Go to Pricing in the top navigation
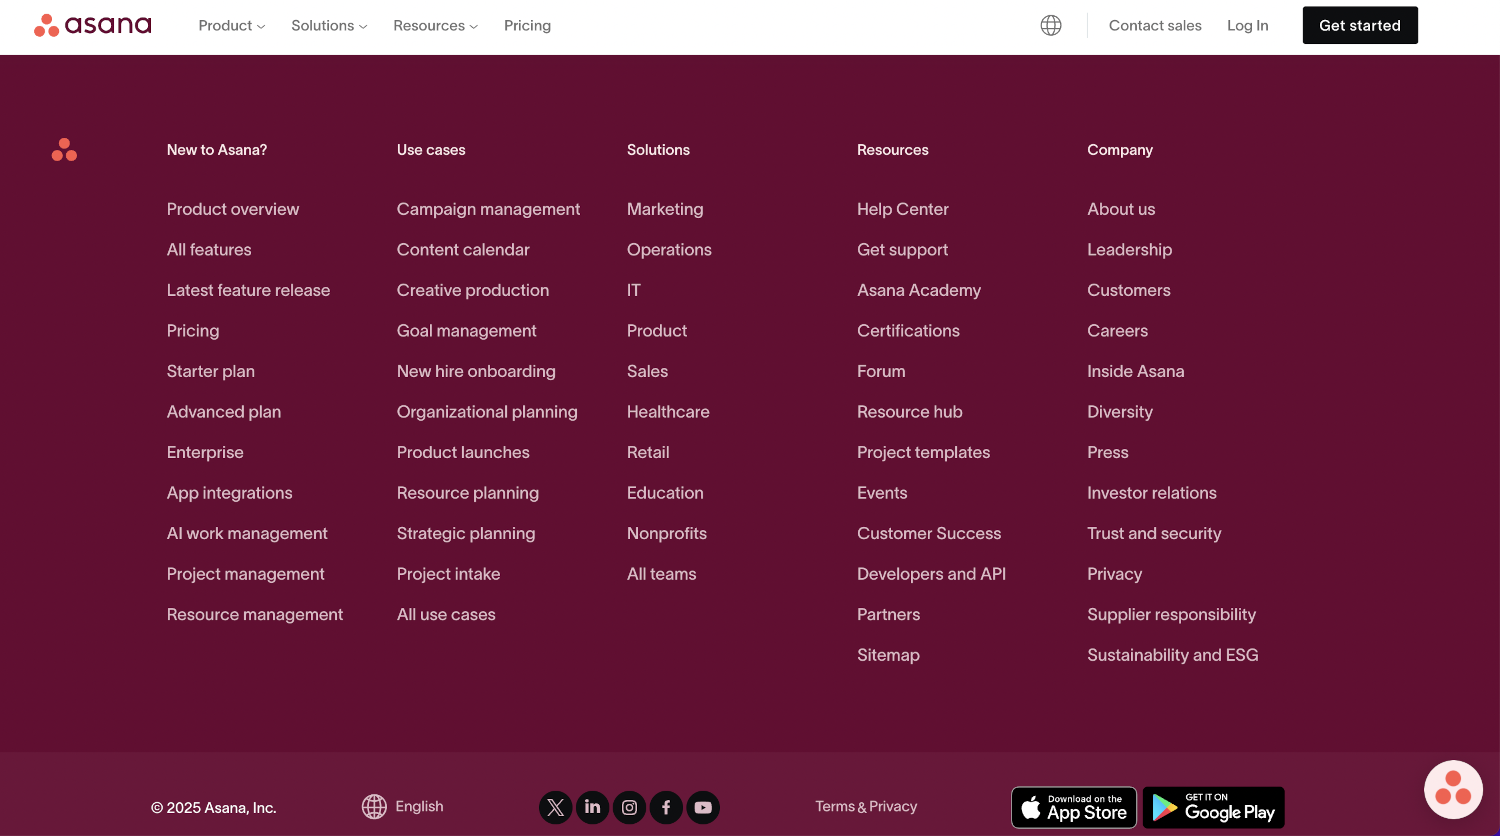Viewport: 1500px width, 836px height. [x=527, y=26]
